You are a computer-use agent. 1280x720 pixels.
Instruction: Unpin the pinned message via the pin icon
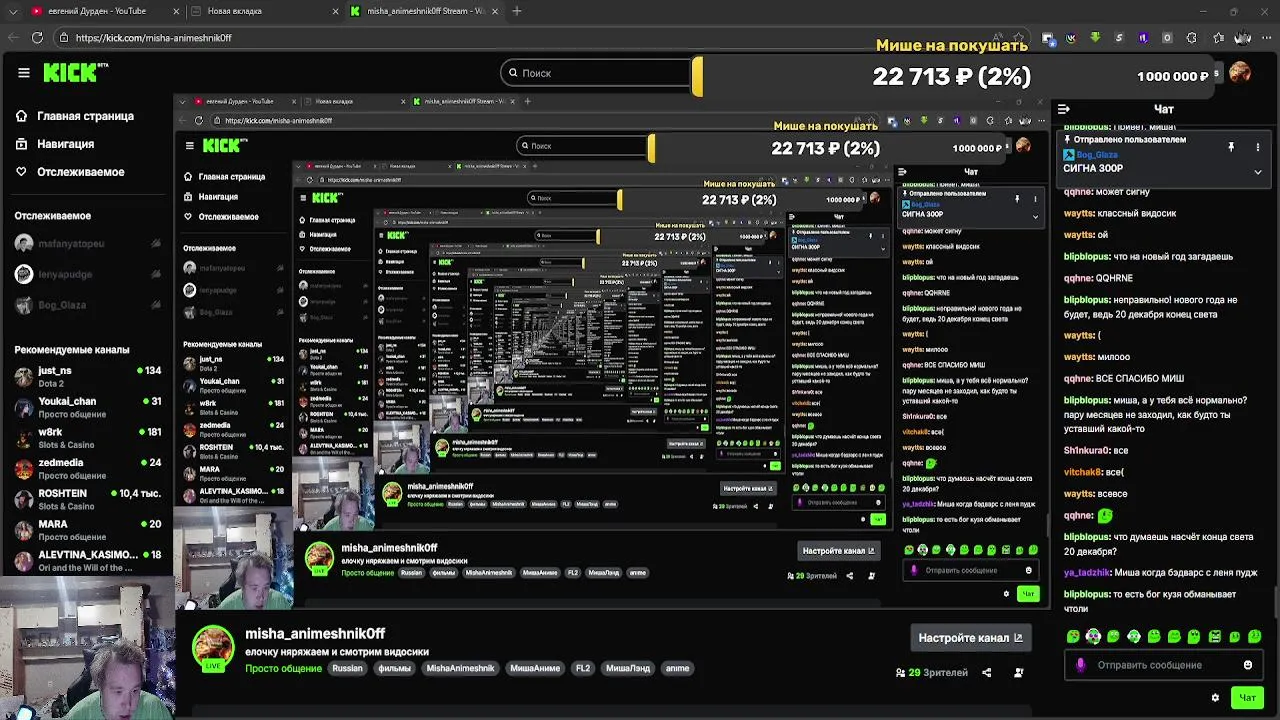pos(1231,147)
